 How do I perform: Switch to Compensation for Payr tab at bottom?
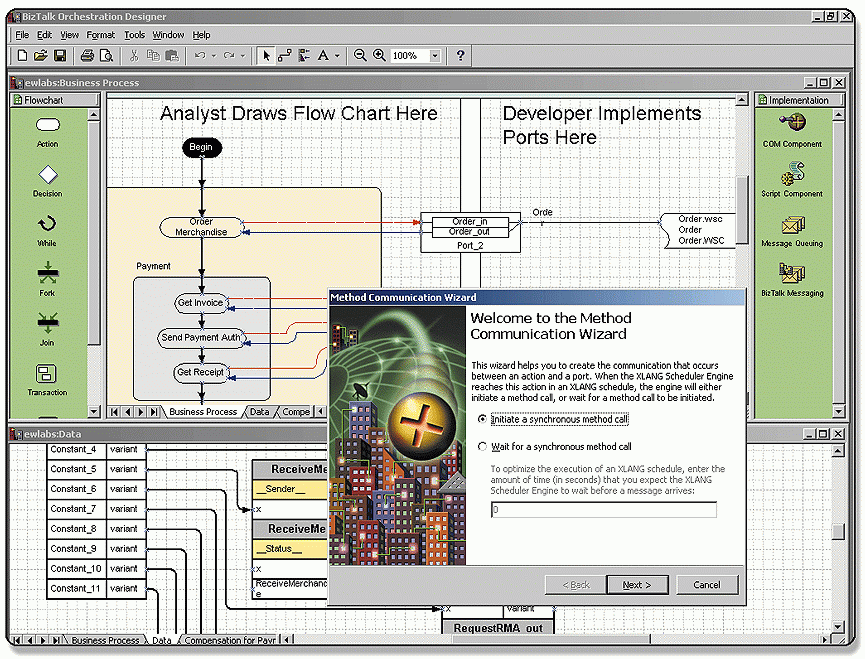(231, 640)
